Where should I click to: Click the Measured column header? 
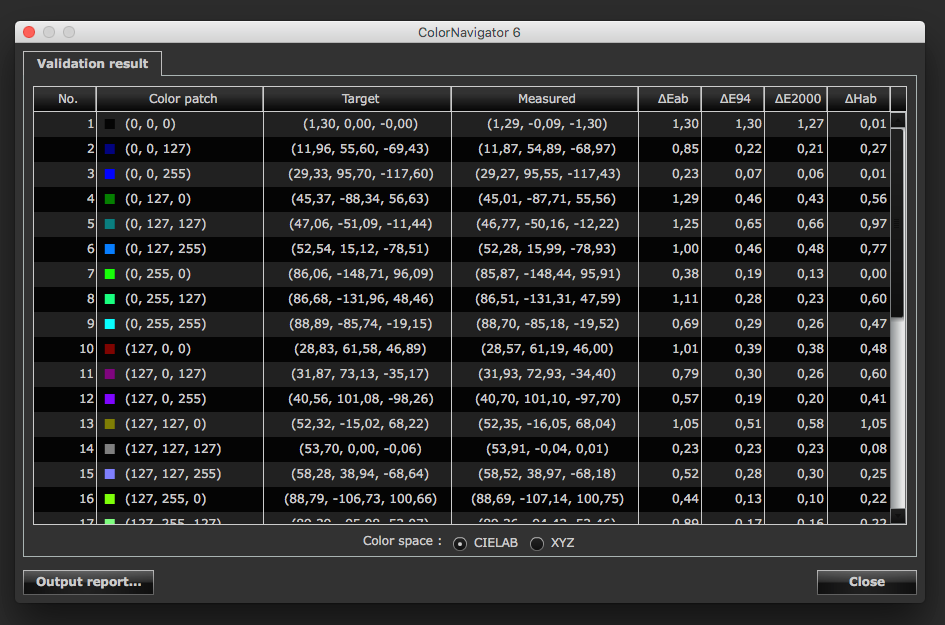pos(546,99)
